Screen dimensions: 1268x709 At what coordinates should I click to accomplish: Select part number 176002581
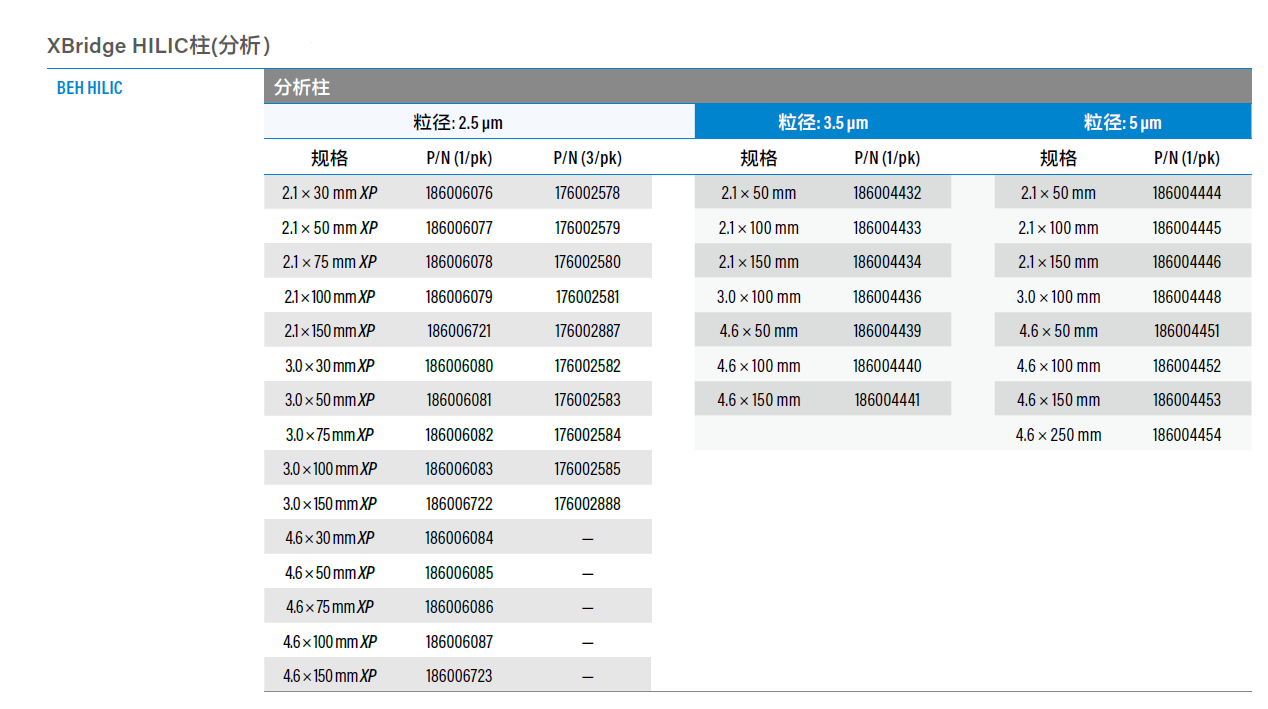coord(587,297)
